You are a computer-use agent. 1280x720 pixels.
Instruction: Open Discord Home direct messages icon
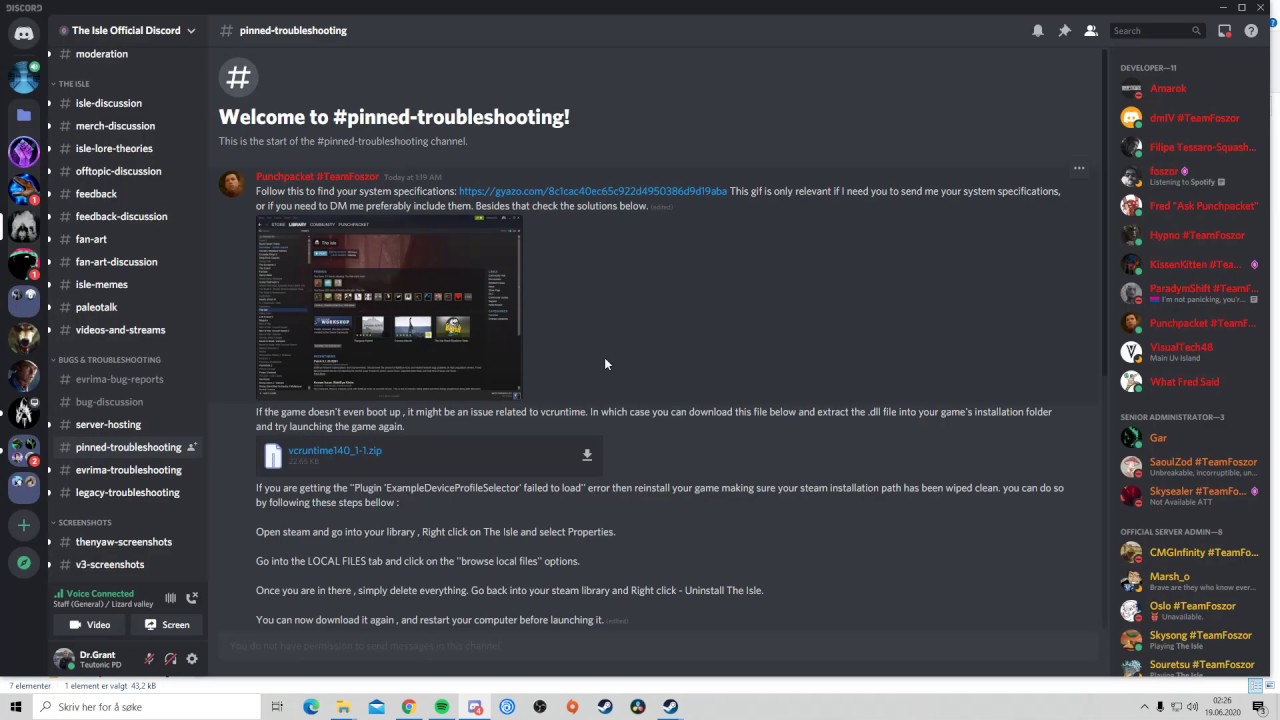24,33
